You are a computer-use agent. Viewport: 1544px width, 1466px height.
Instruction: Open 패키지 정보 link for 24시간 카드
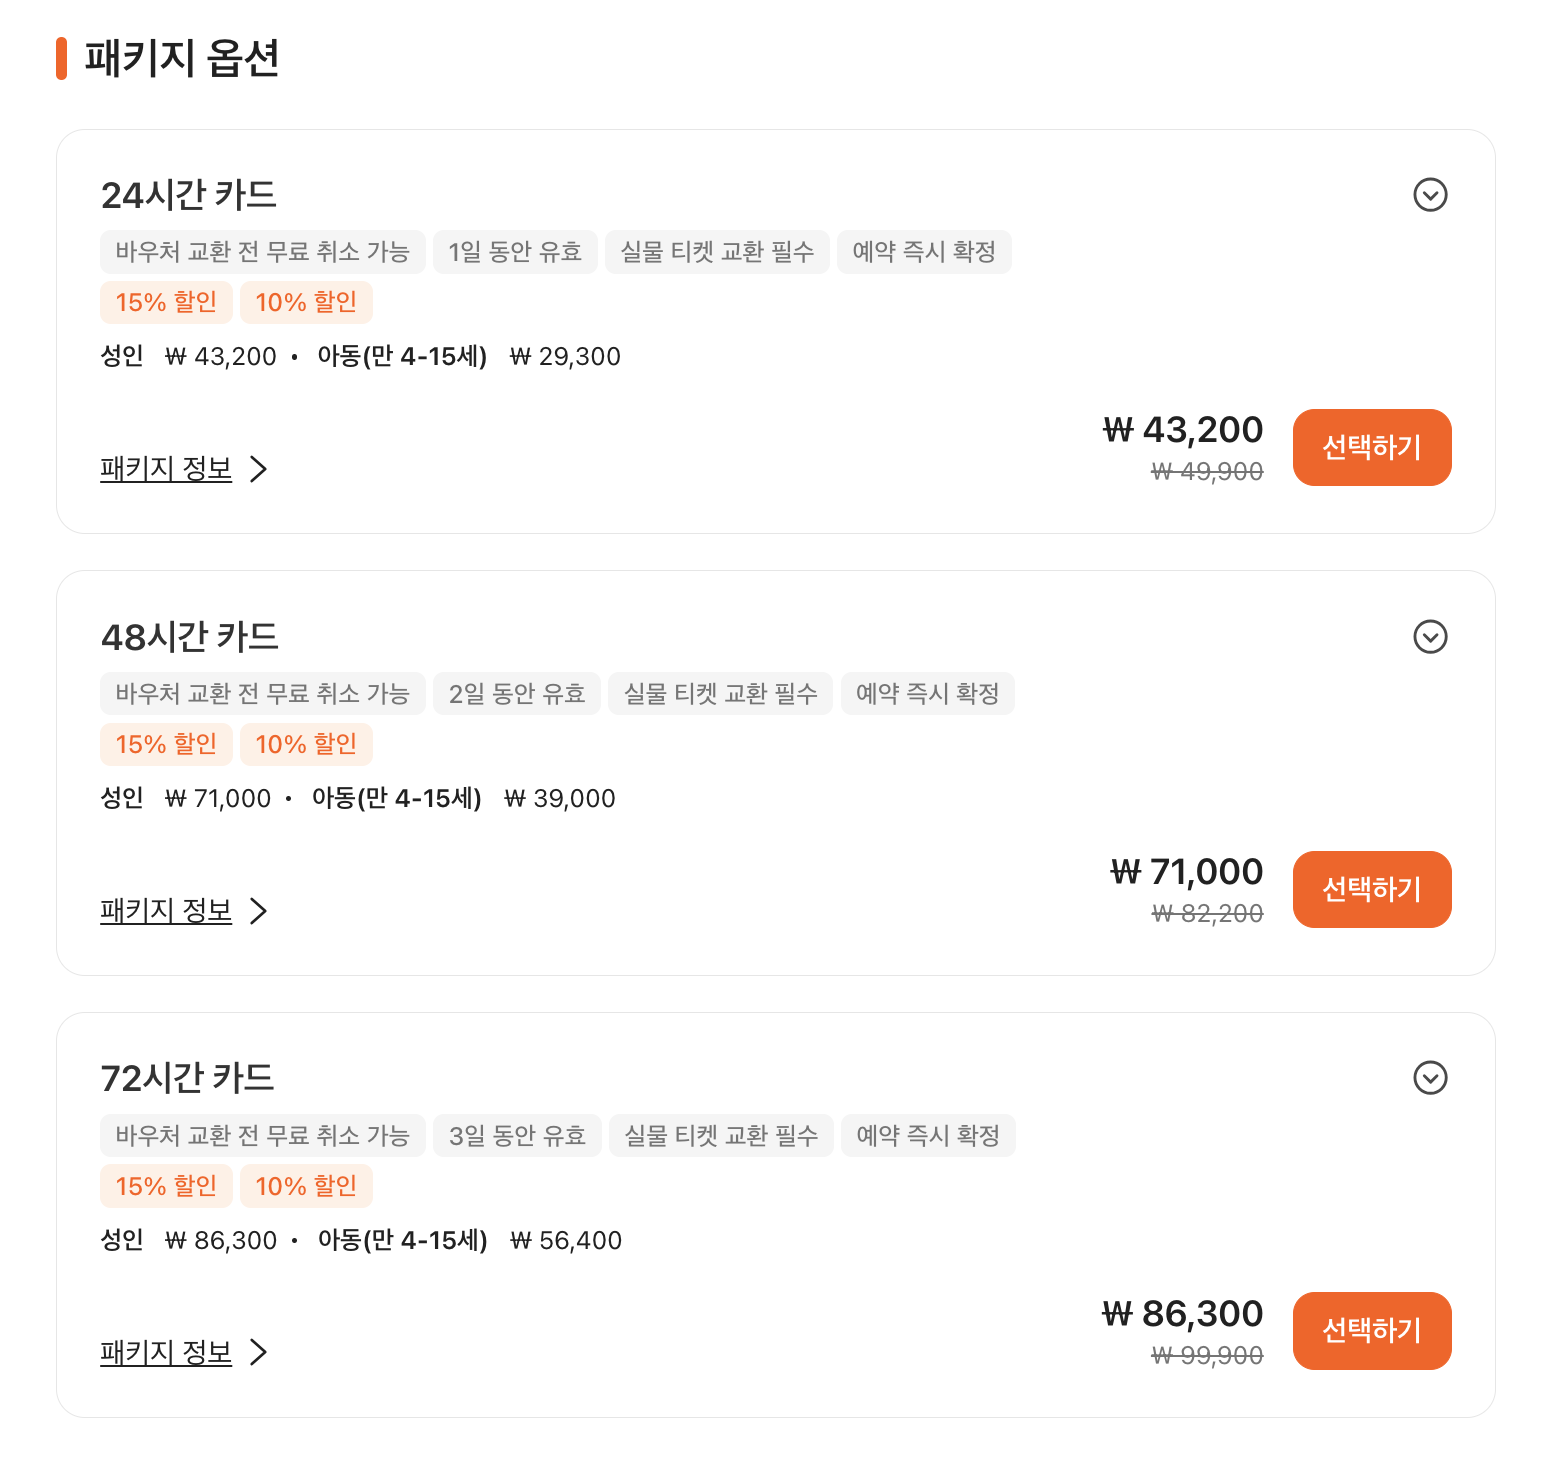166,468
